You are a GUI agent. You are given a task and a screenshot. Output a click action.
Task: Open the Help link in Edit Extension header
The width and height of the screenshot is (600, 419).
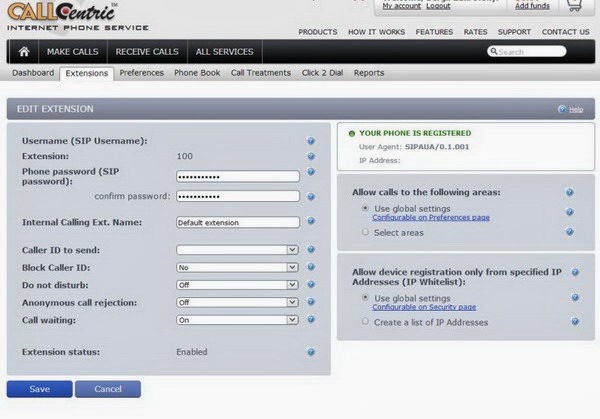(576, 109)
